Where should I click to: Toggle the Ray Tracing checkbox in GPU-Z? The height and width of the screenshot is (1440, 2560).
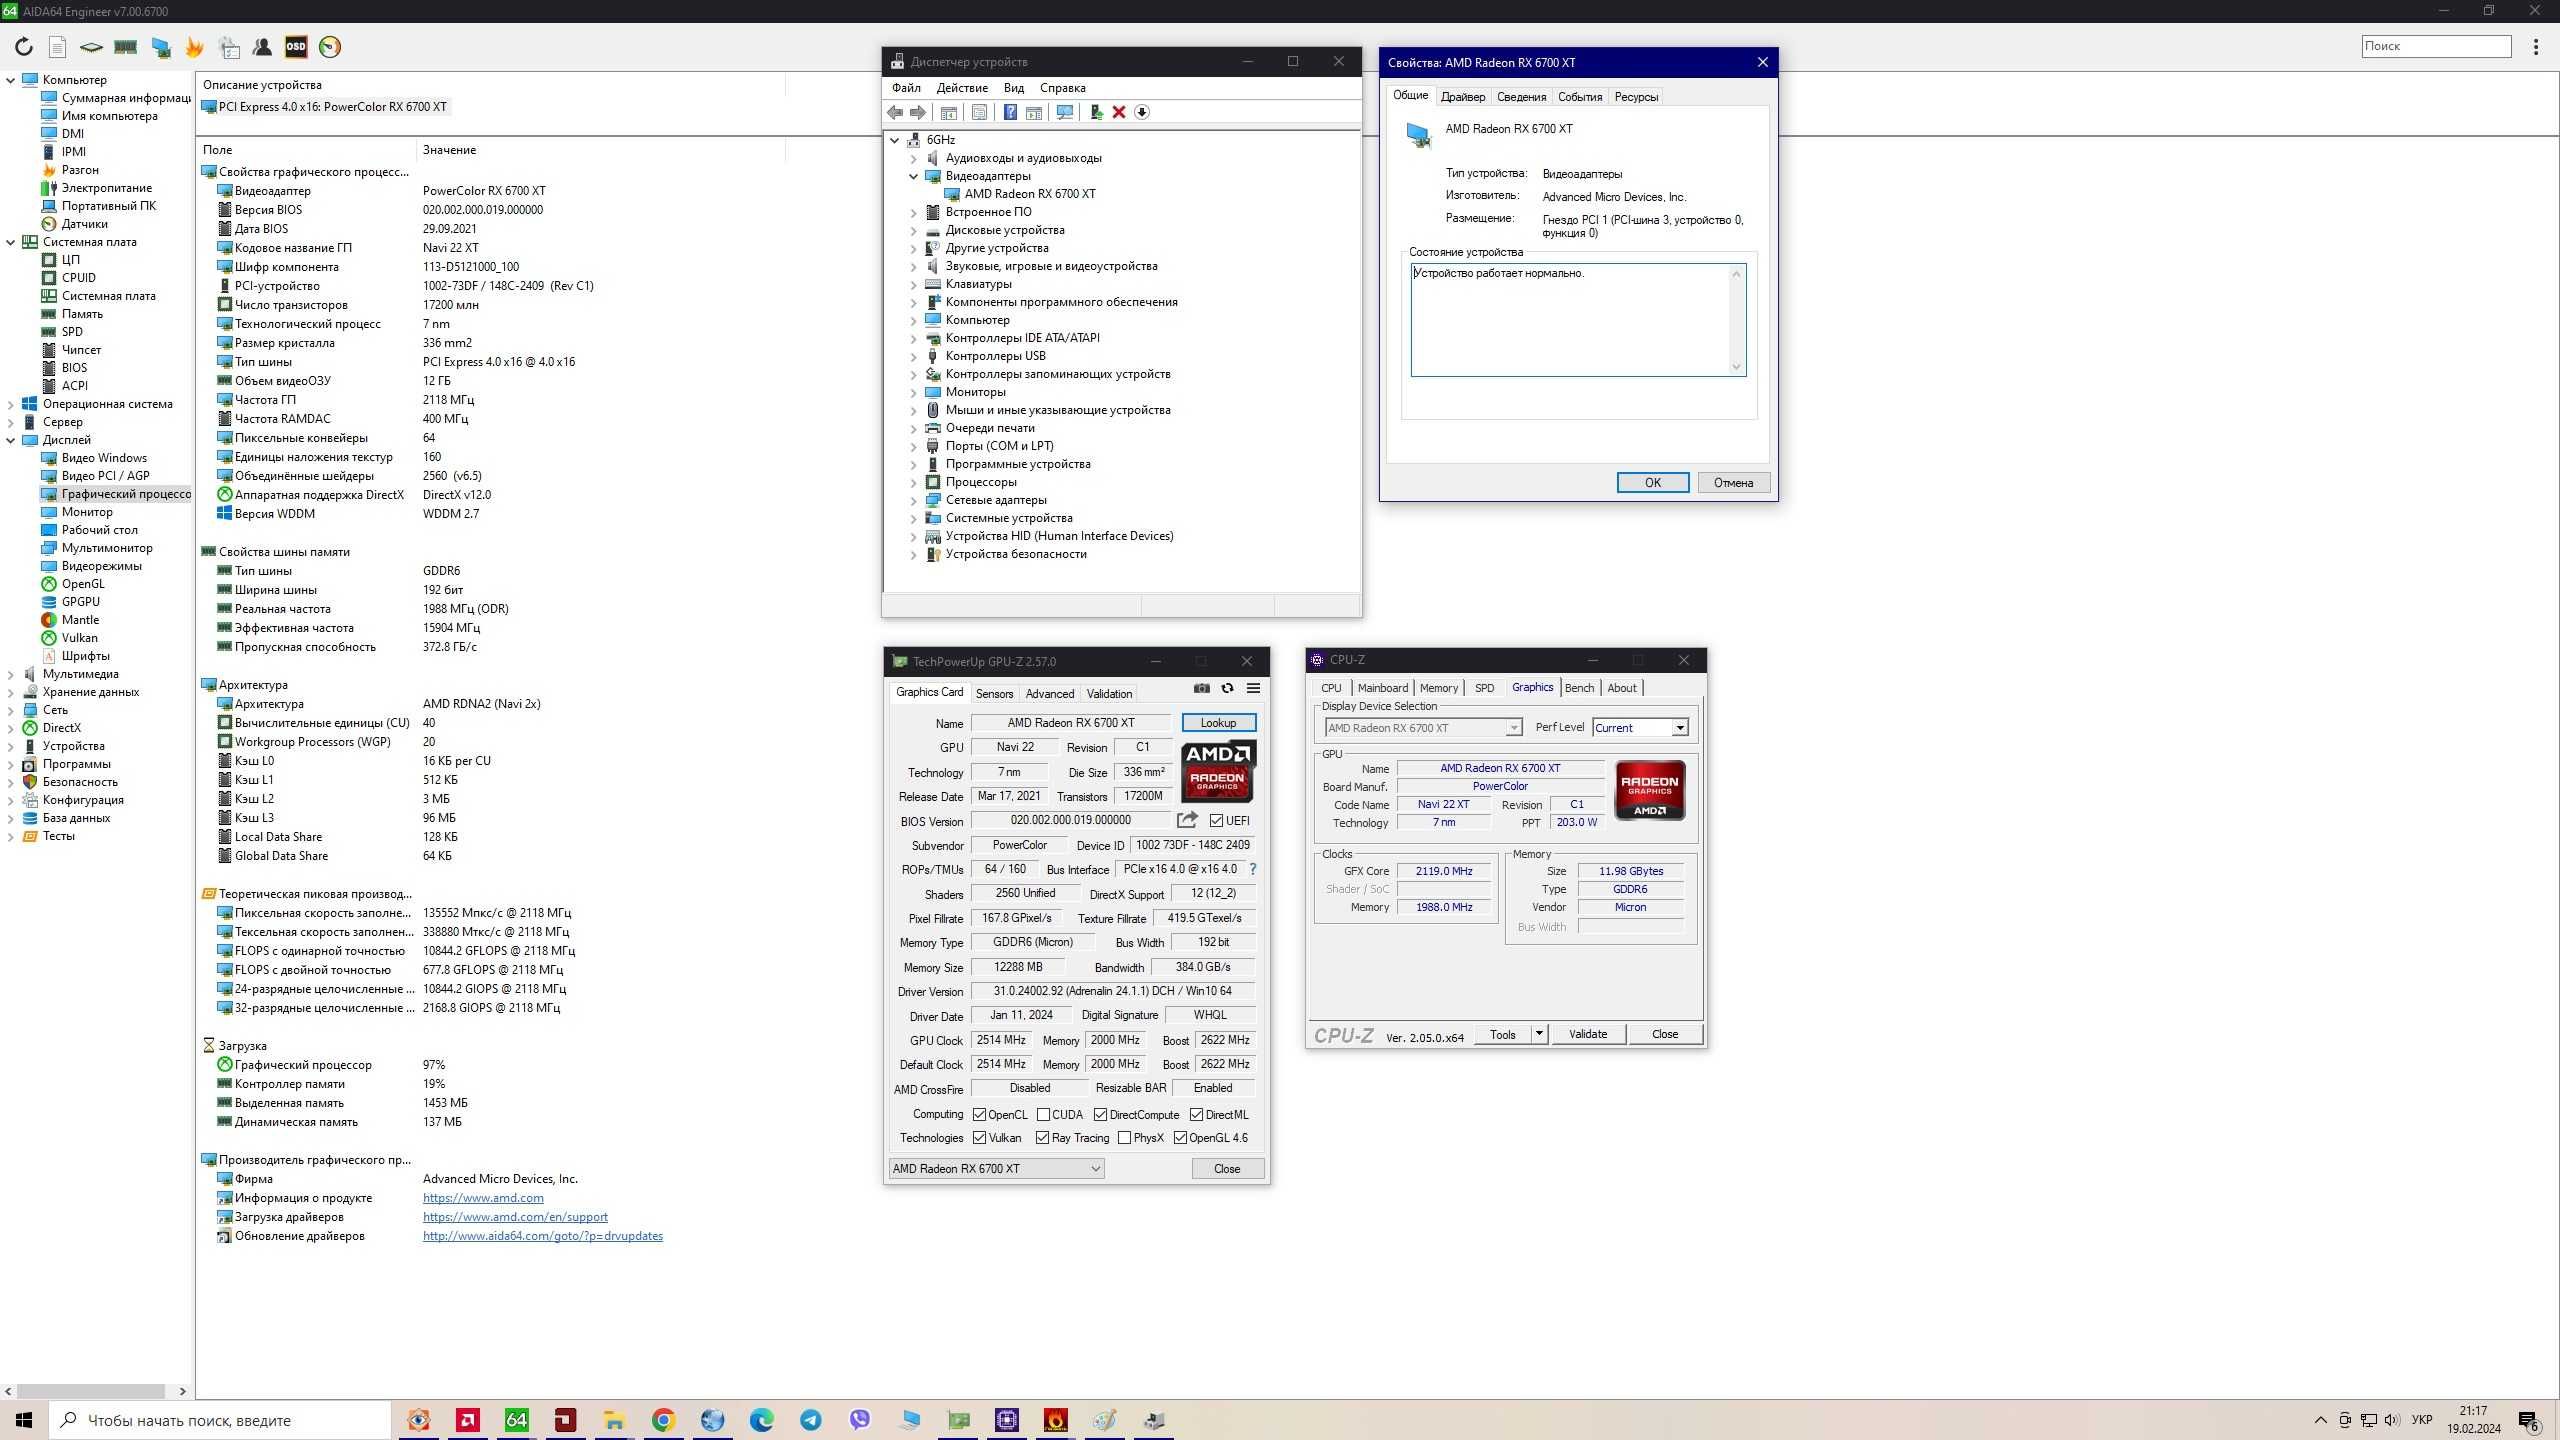pos(1042,1138)
